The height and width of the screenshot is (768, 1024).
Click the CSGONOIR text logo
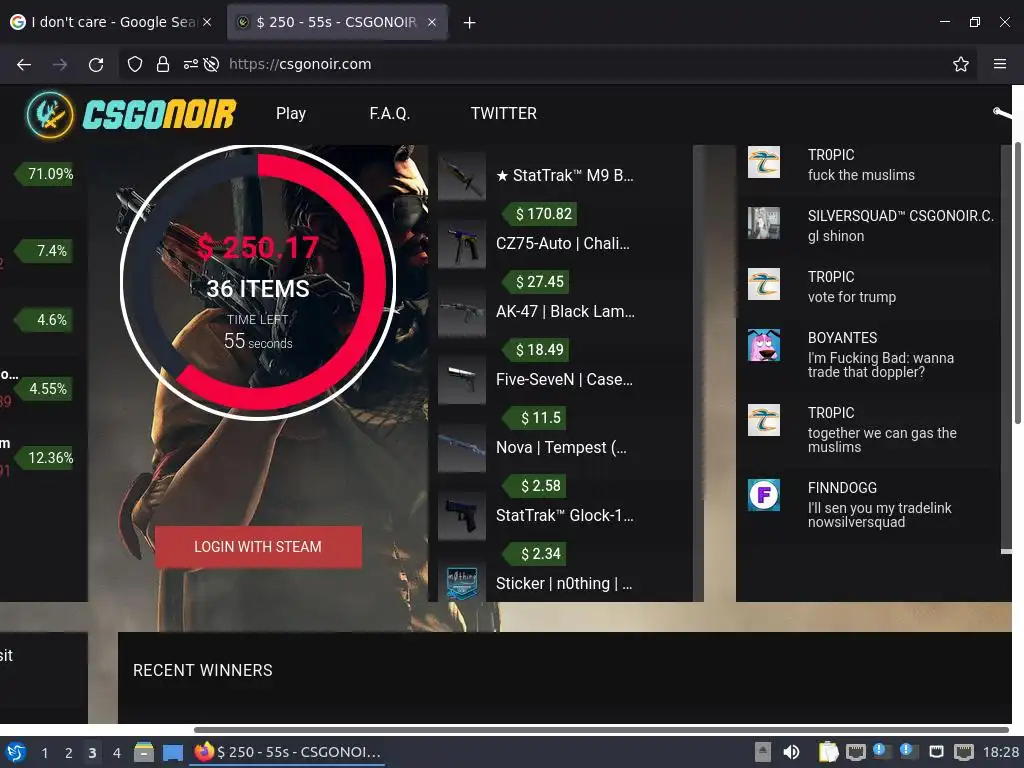pos(159,114)
